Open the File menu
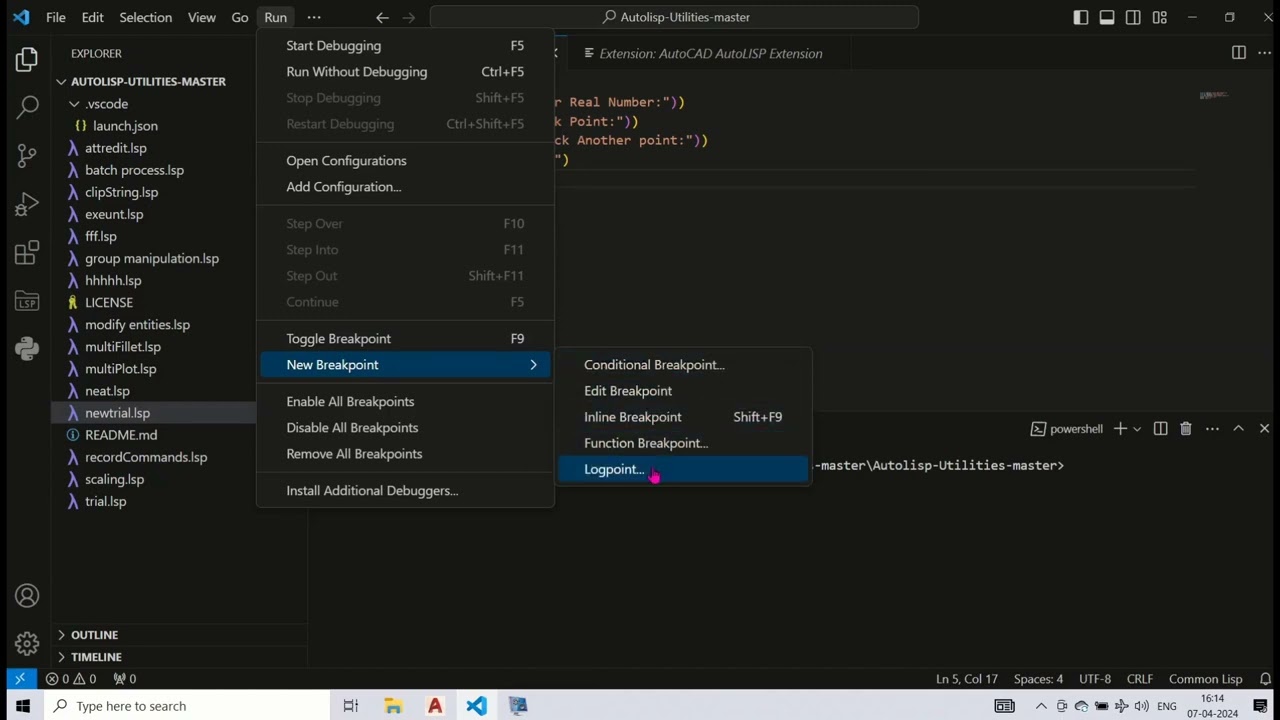This screenshot has height=720, width=1280. coord(56,17)
